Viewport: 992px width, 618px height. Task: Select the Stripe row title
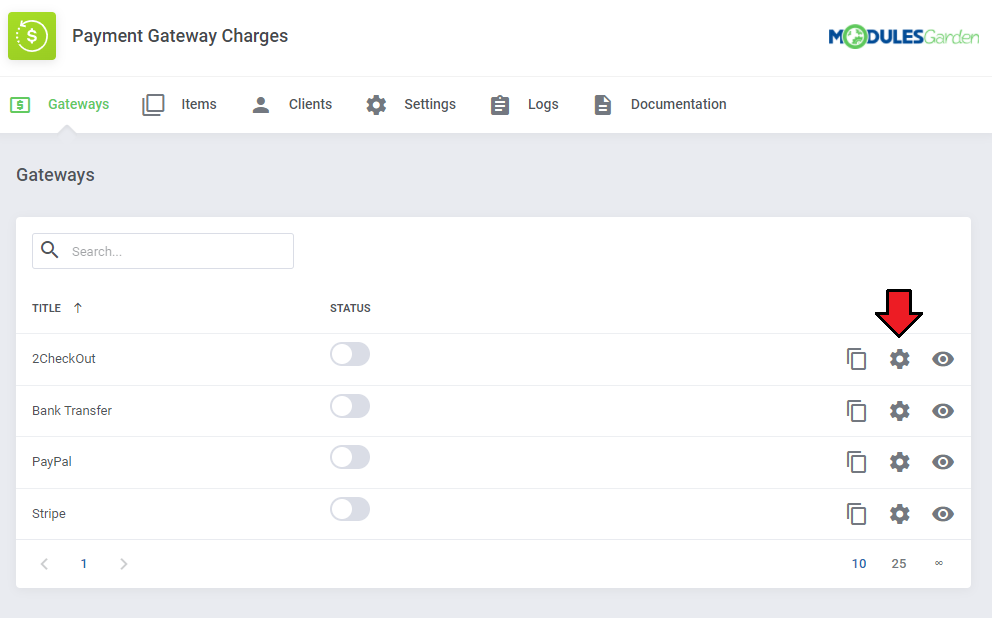coord(49,514)
